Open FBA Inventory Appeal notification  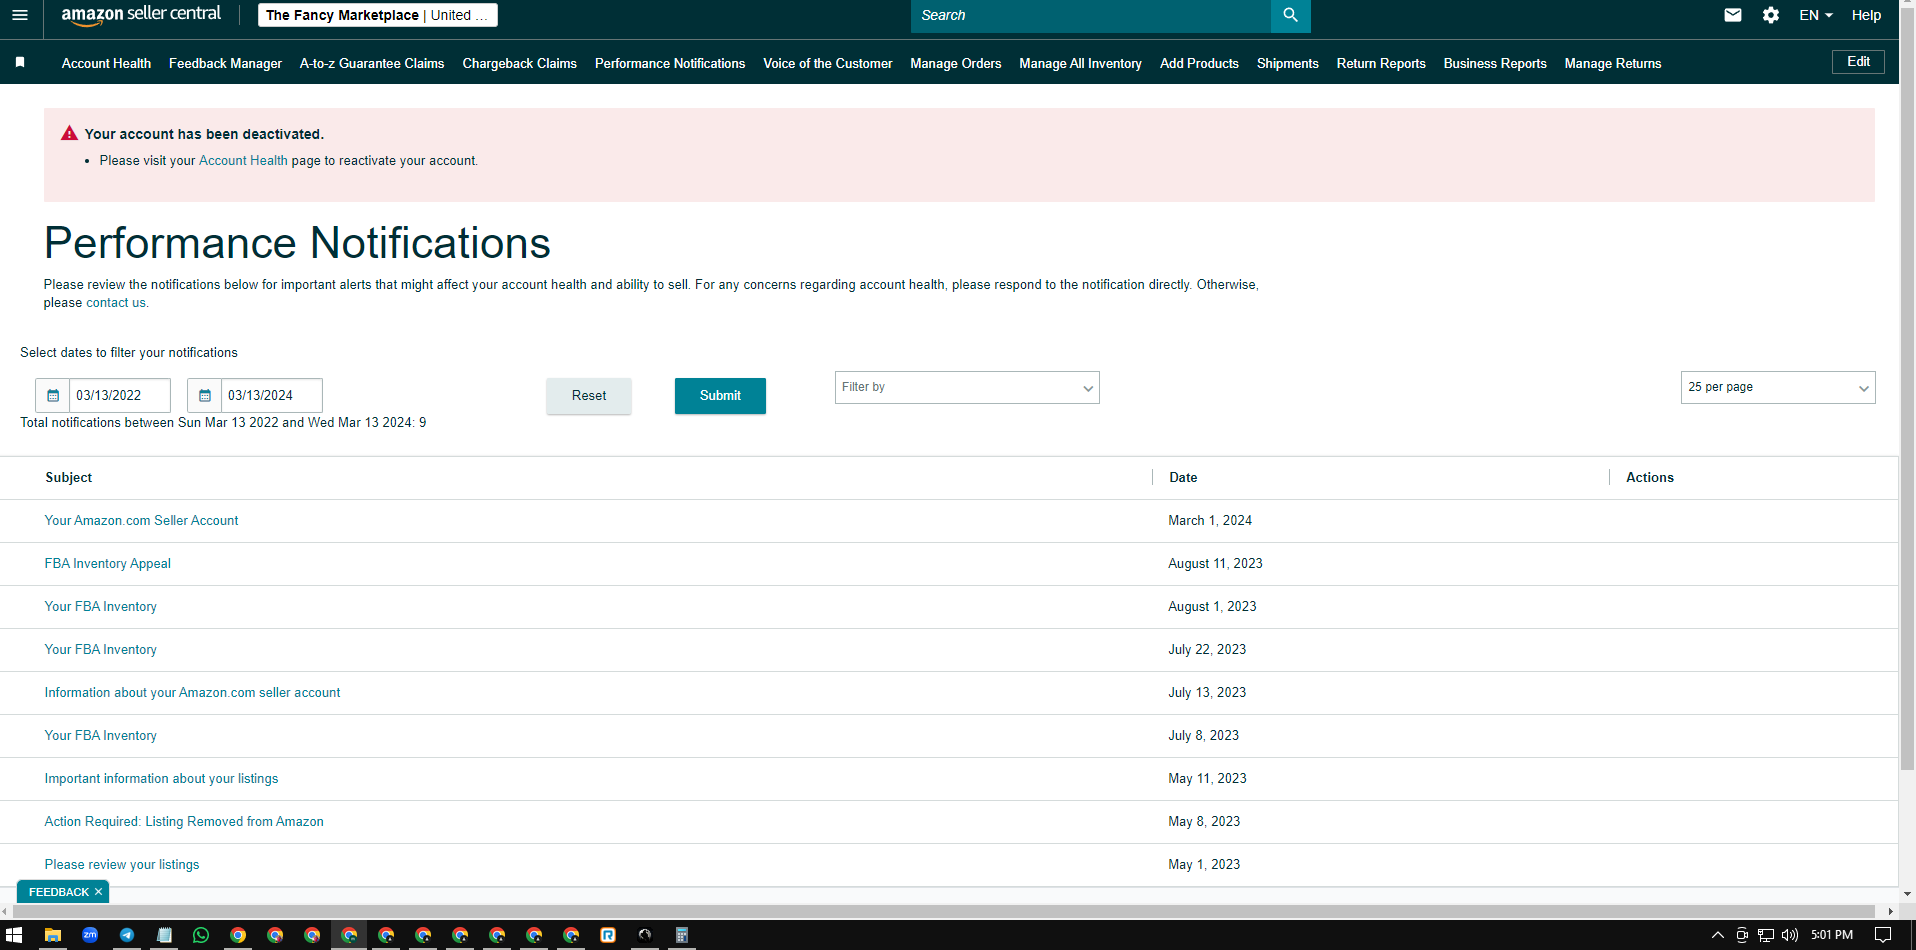pos(107,564)
